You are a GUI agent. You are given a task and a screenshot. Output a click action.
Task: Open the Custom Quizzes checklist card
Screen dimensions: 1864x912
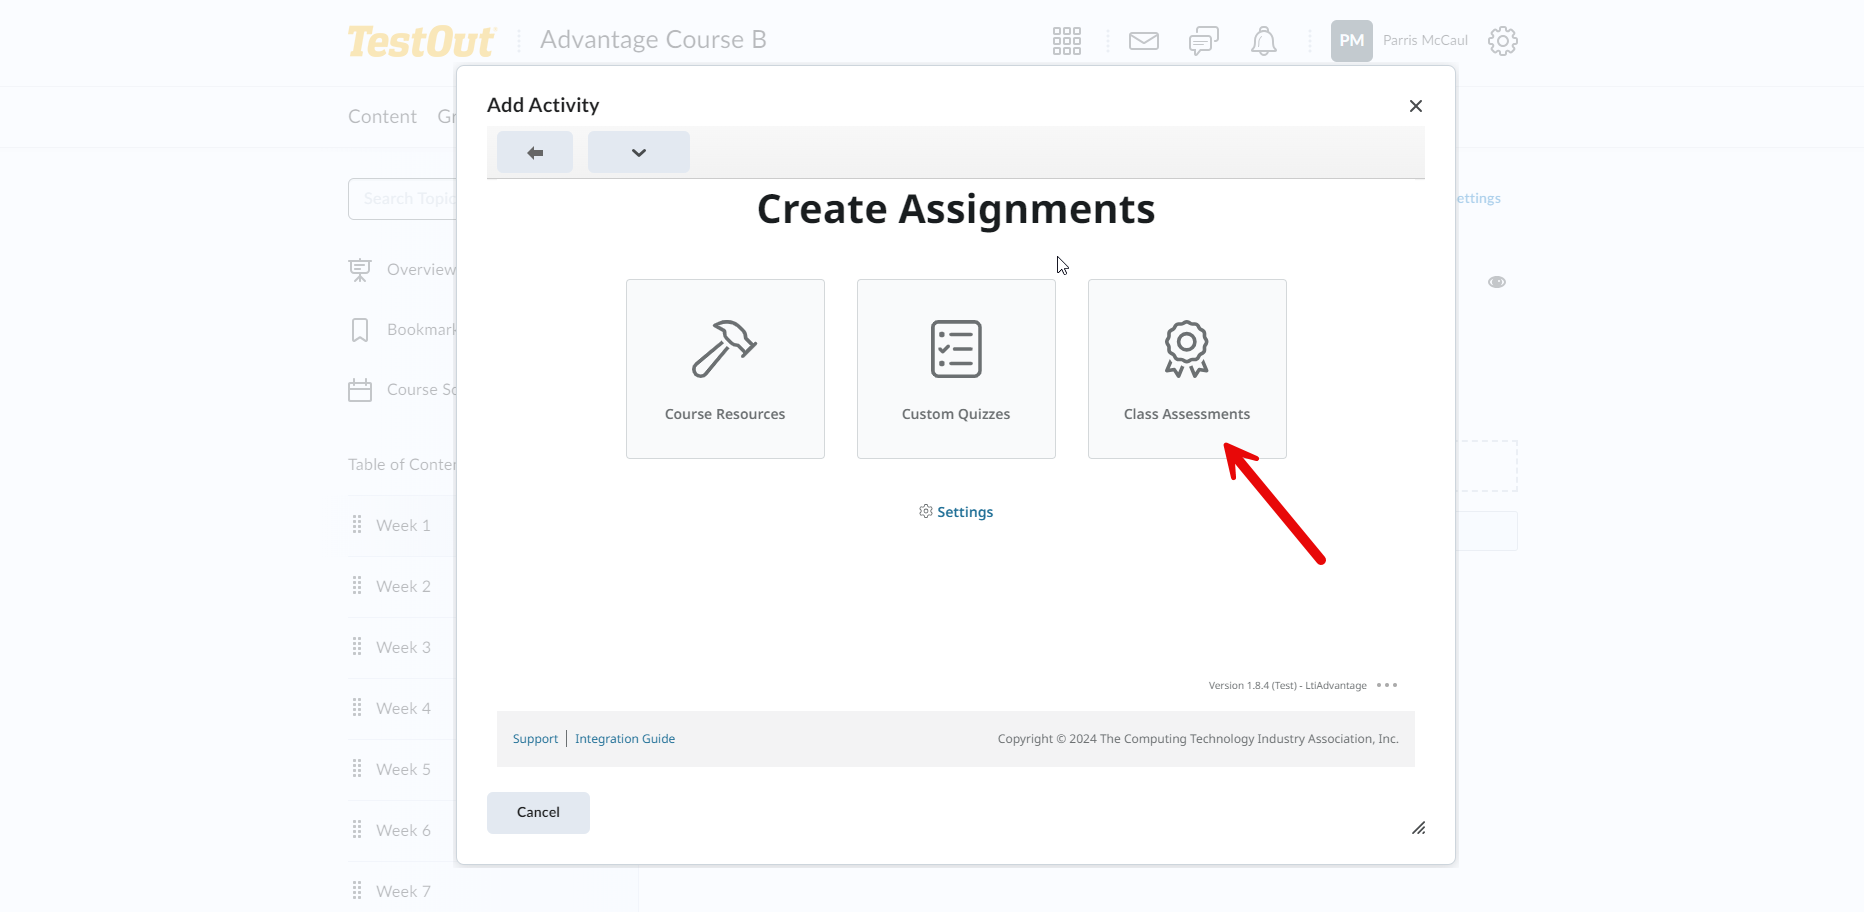pyautogui.click(x=956, y=369)
